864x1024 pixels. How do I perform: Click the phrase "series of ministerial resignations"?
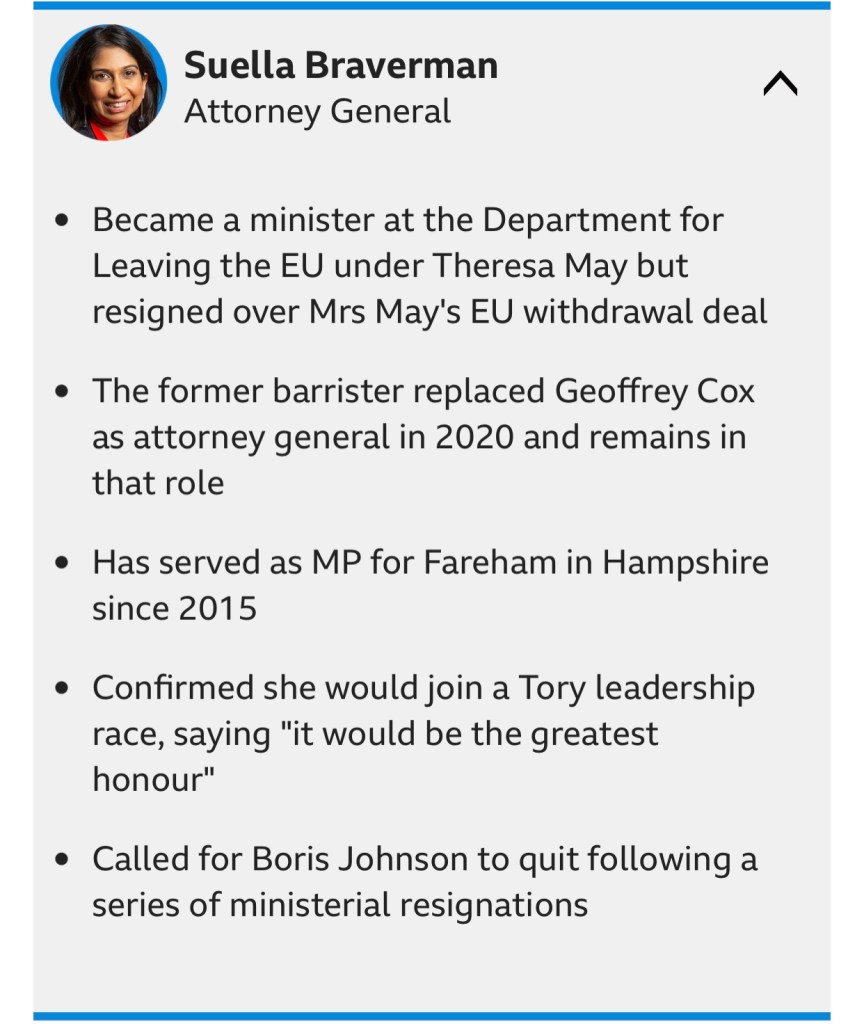[340, 905]
